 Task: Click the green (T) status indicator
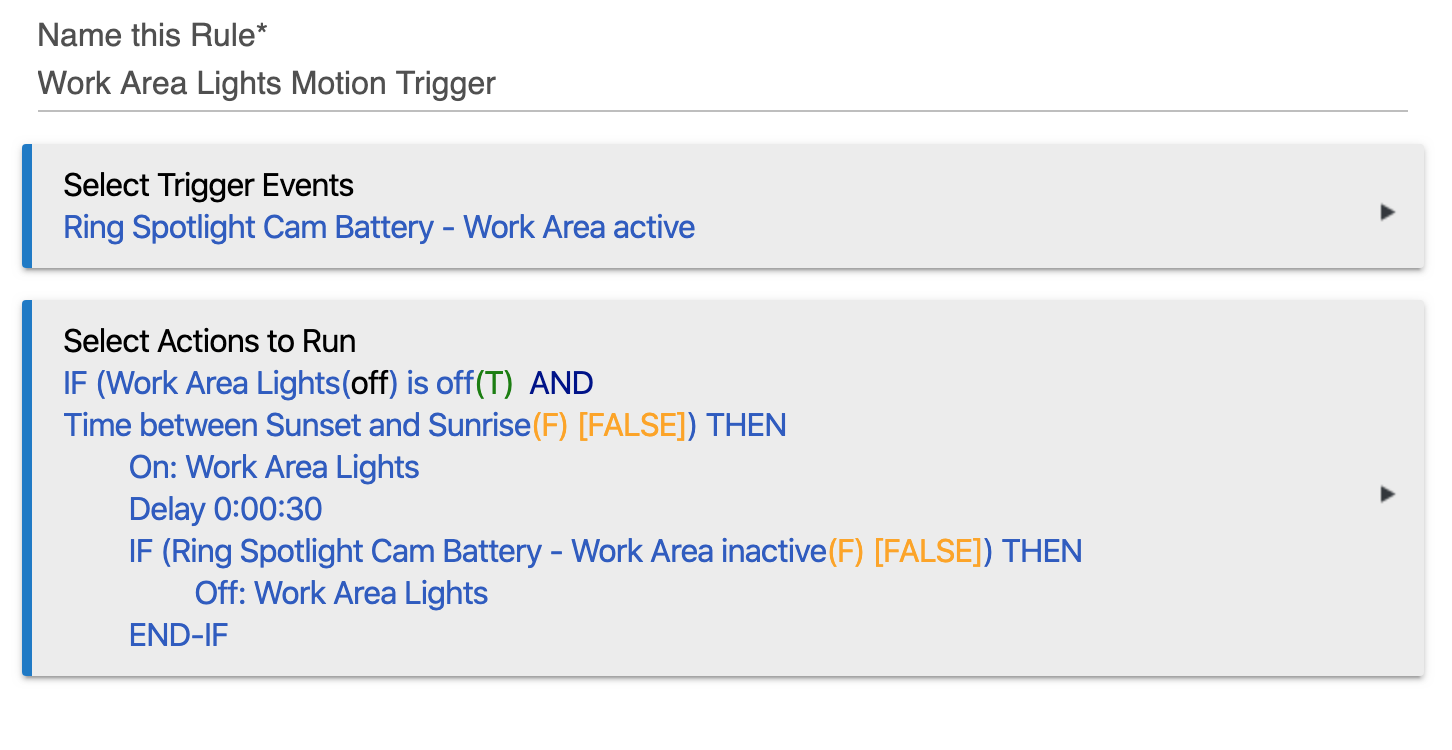pyautogui.click(x=494, y=383)
